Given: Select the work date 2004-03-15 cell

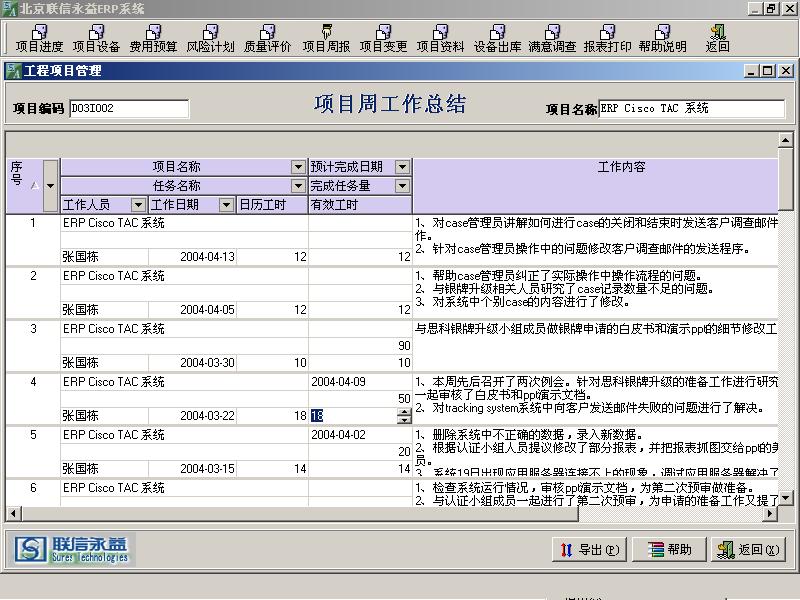Looking at the screenshot, I should click(x=192, y=469).
